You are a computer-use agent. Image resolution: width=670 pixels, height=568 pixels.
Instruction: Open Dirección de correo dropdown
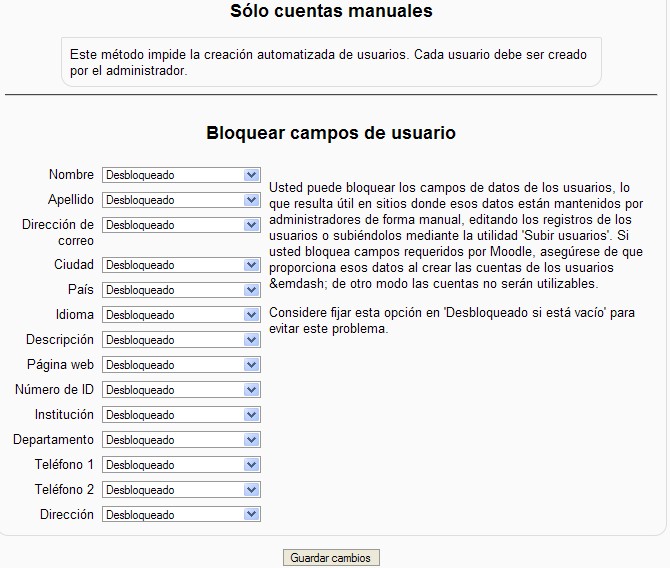point(181,225)
